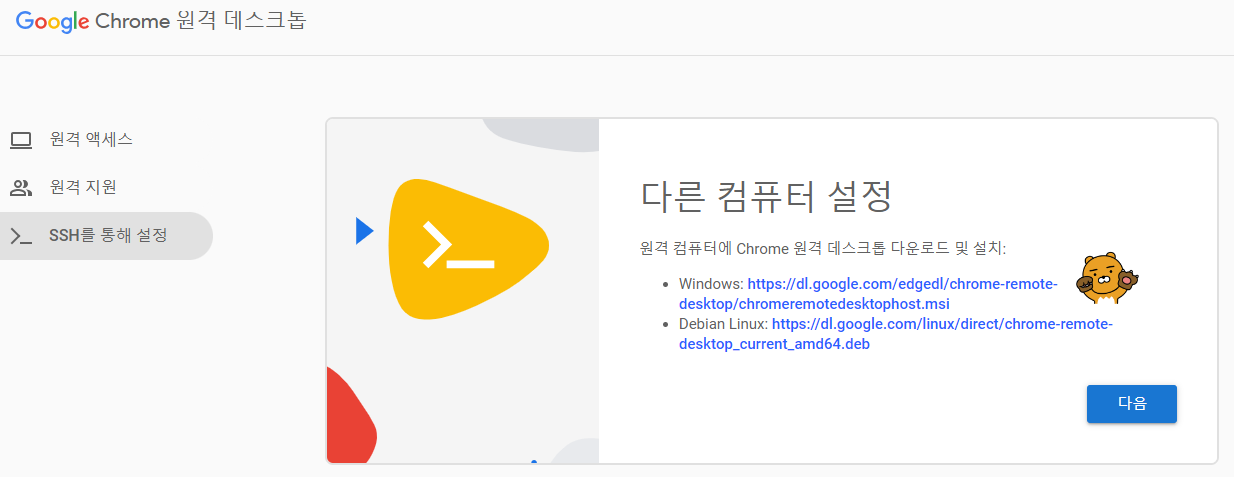Click the people icon beside 원격 지원

[x=21, y=188]
